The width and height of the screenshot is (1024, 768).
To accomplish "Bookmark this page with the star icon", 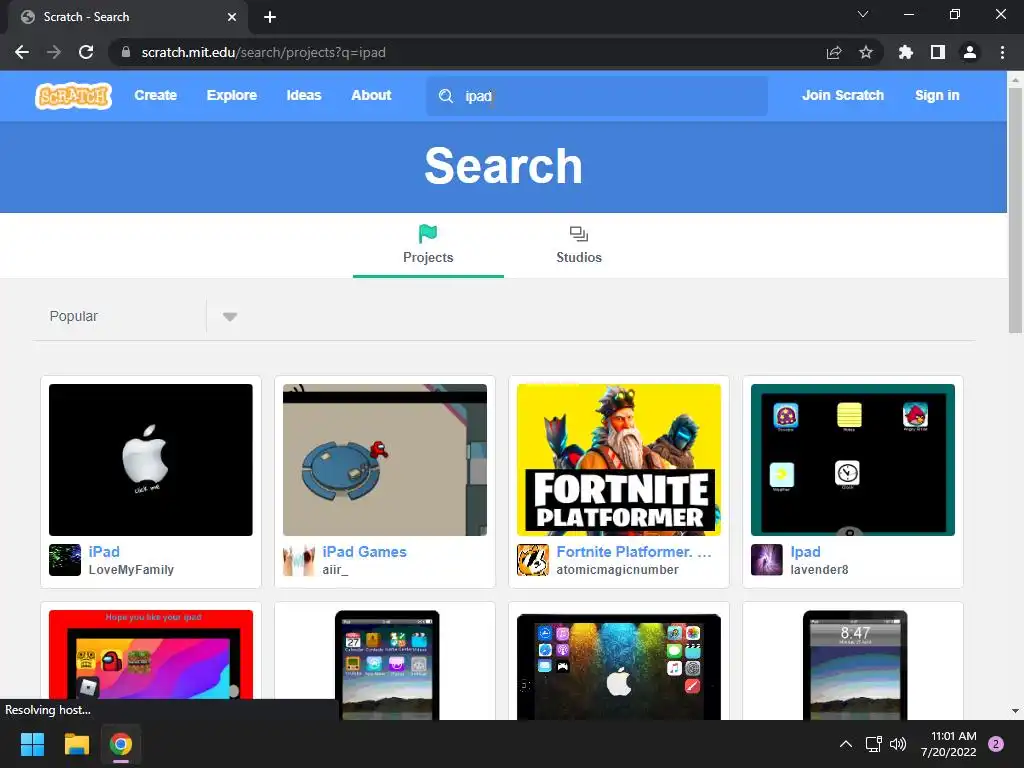I will pos(865,52).
